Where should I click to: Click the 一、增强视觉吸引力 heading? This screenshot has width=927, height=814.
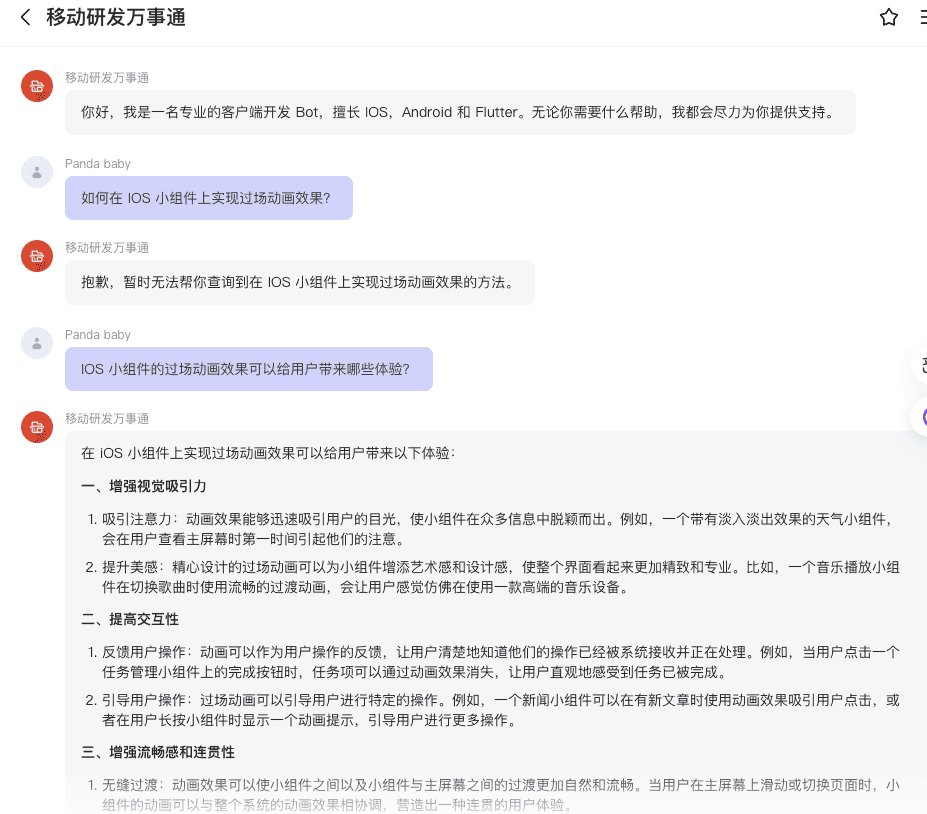point(144,486)
